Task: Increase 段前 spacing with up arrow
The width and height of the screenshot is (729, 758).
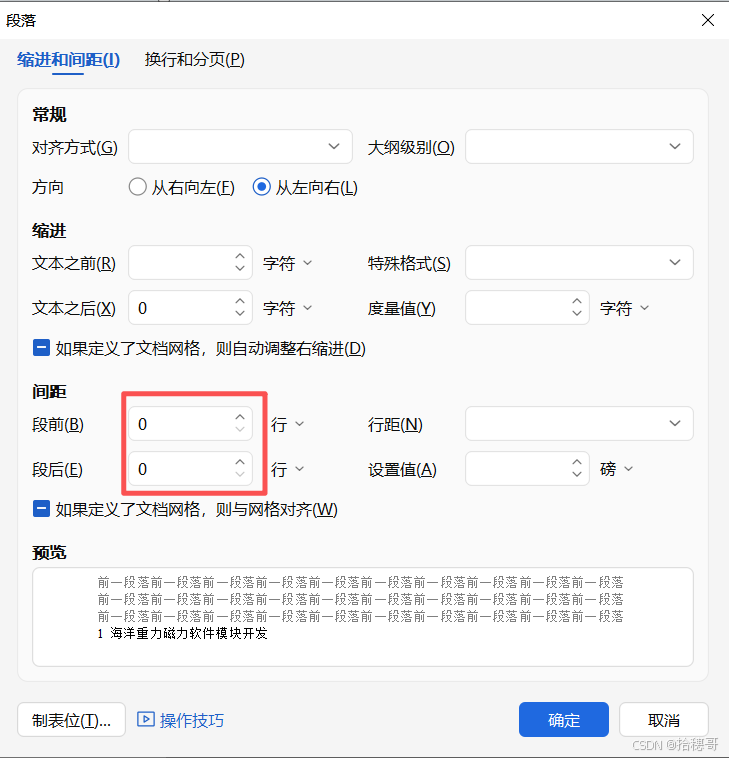Action: tap(240, 417)
